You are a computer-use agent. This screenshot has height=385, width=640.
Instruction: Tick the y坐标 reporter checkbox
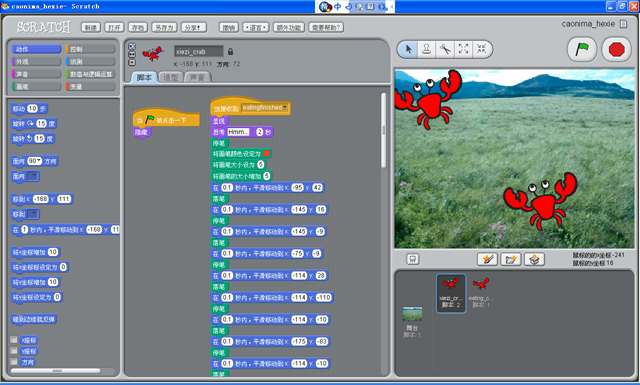(14, 351)
